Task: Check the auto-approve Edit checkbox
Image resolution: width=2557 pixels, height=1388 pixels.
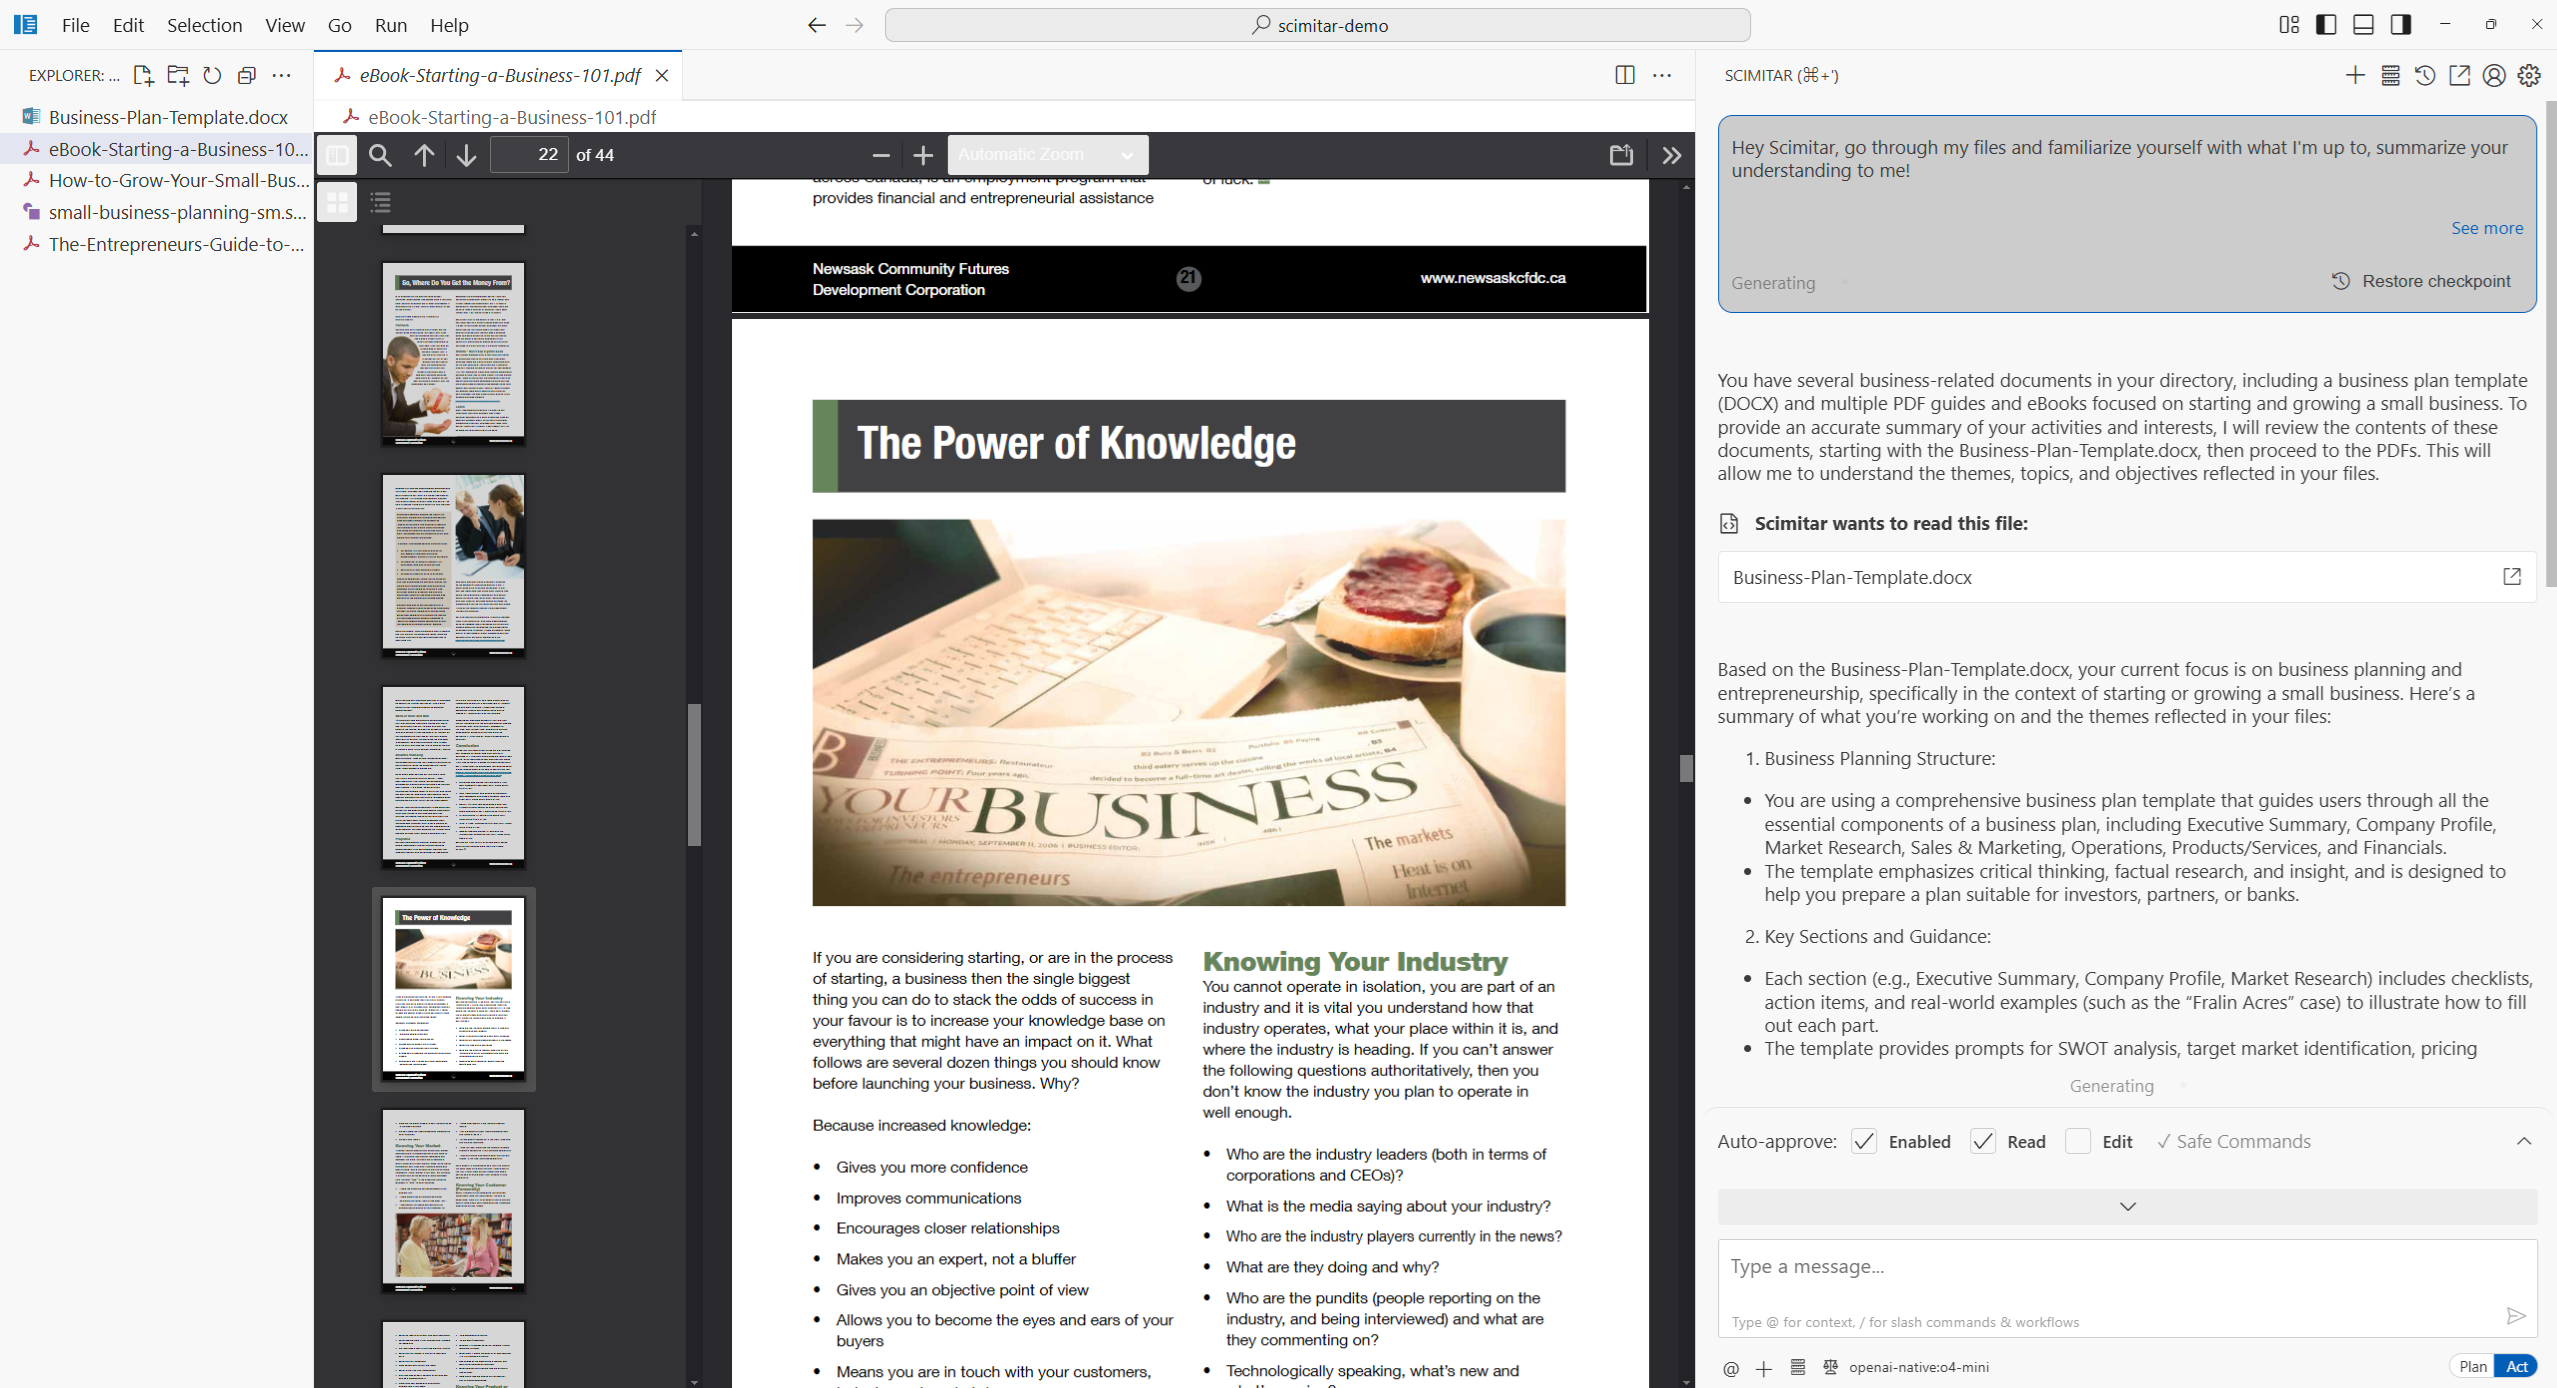Action: tap(2078, 1142)
